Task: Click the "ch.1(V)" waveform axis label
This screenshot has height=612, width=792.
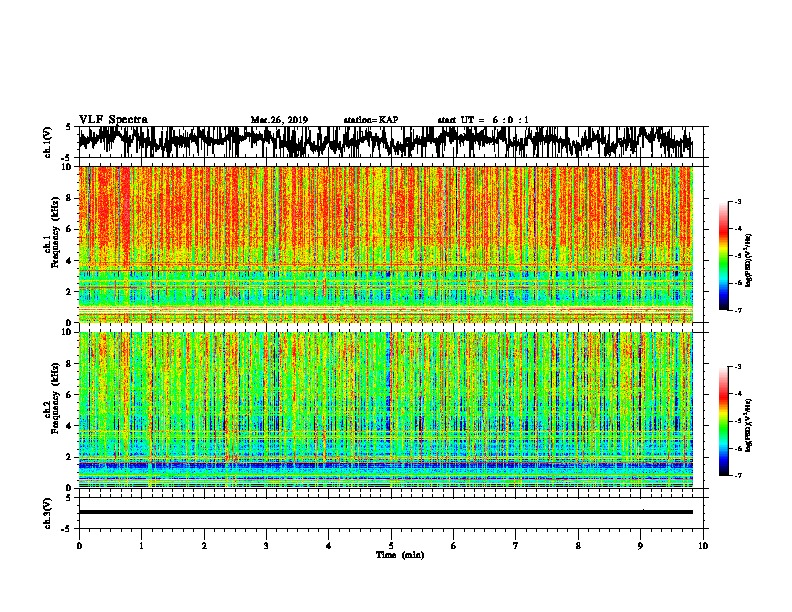Action: (48, 142)
